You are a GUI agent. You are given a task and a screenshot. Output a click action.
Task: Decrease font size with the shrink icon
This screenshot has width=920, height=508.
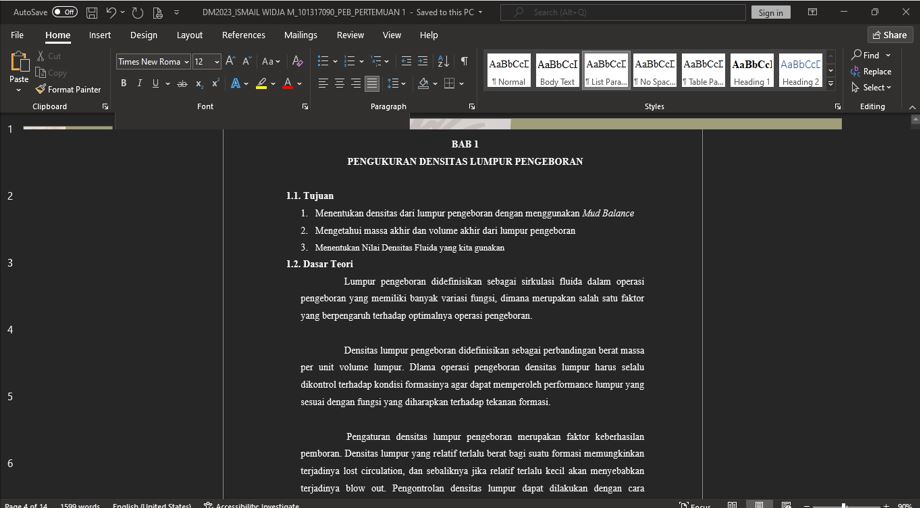(247, 61)
